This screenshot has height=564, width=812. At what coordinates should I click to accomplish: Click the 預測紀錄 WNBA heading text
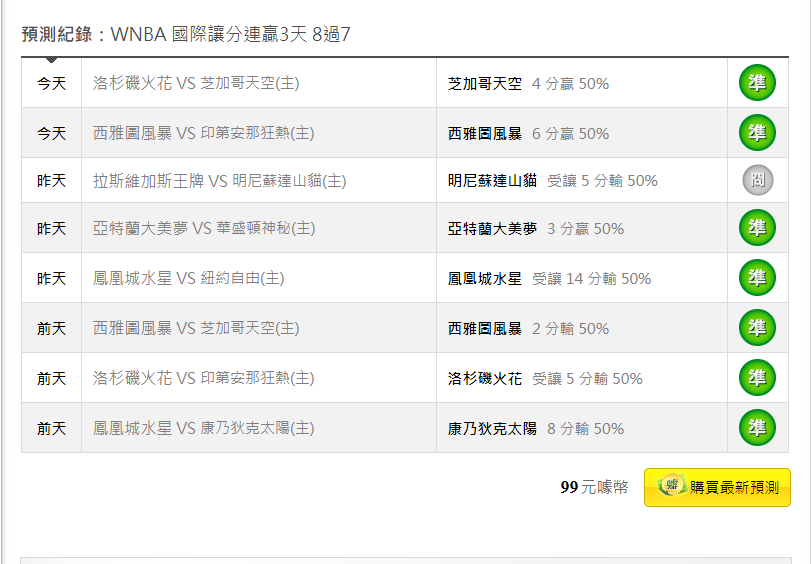[x=186, y=35]
